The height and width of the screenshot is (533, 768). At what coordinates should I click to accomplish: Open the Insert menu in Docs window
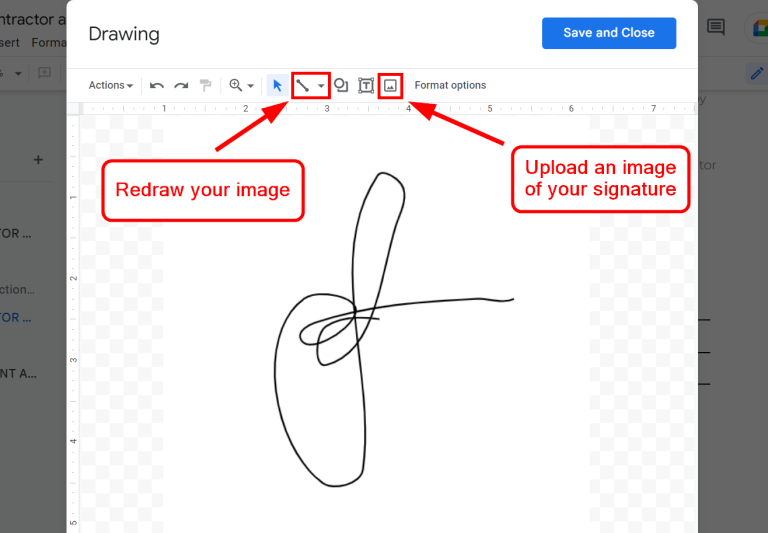9,43
